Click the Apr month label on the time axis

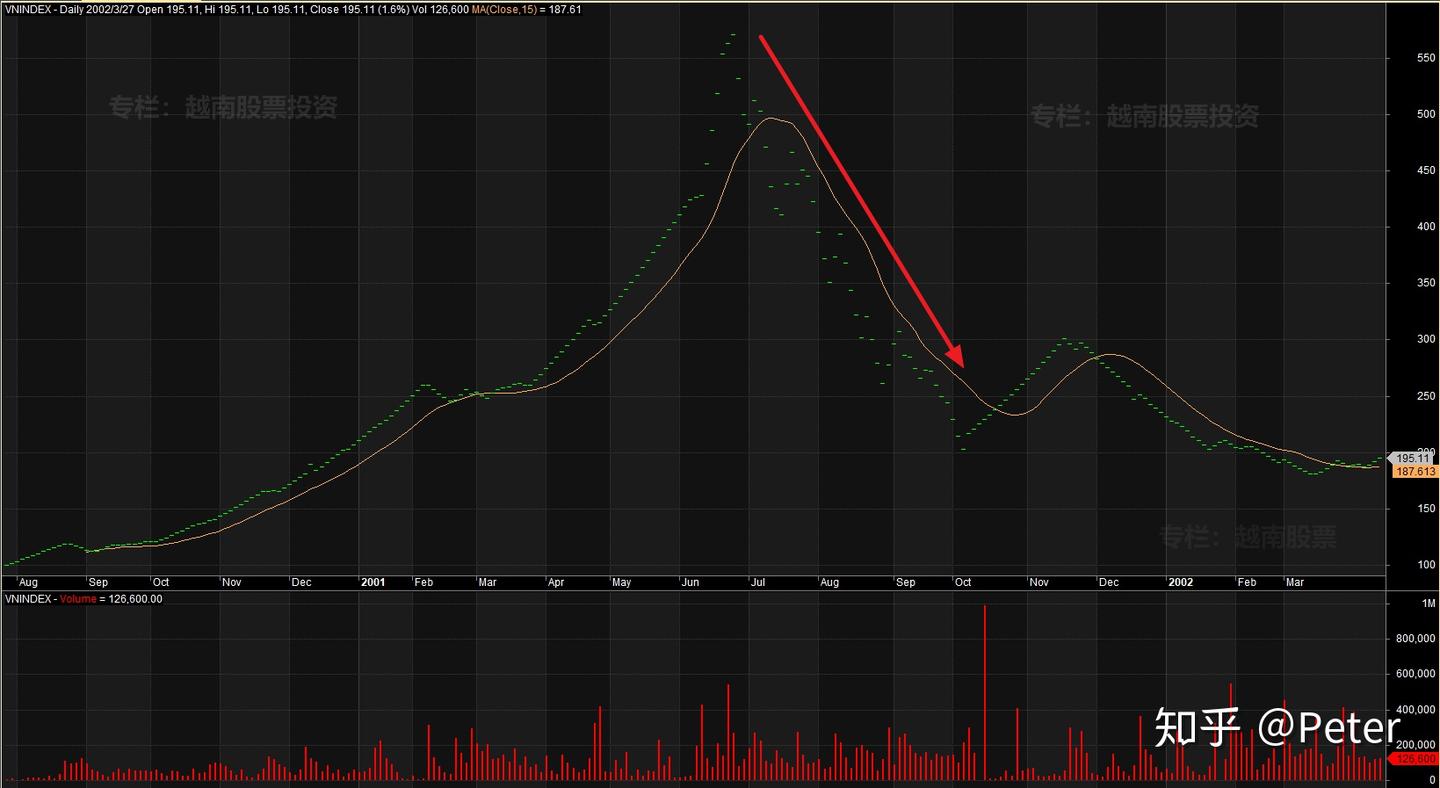point(556,581)
